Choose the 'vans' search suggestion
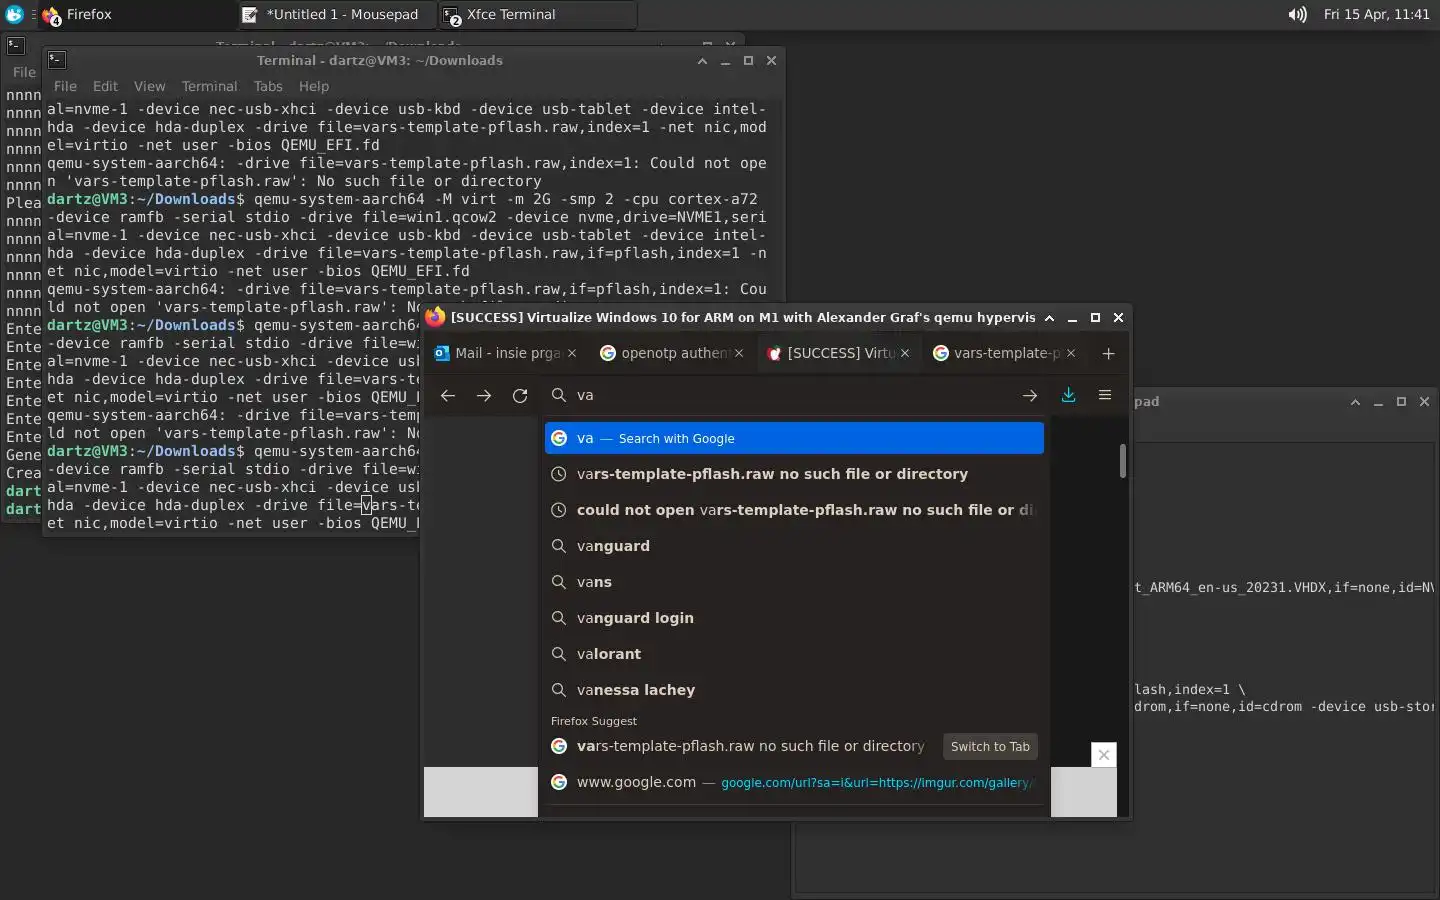 tap(794, 582)
